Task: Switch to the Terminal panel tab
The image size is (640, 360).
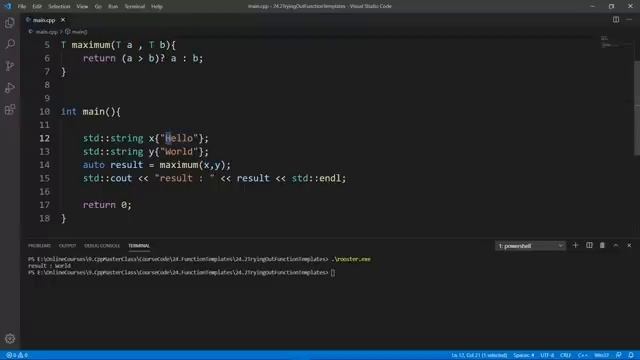Action: (139, 246)
